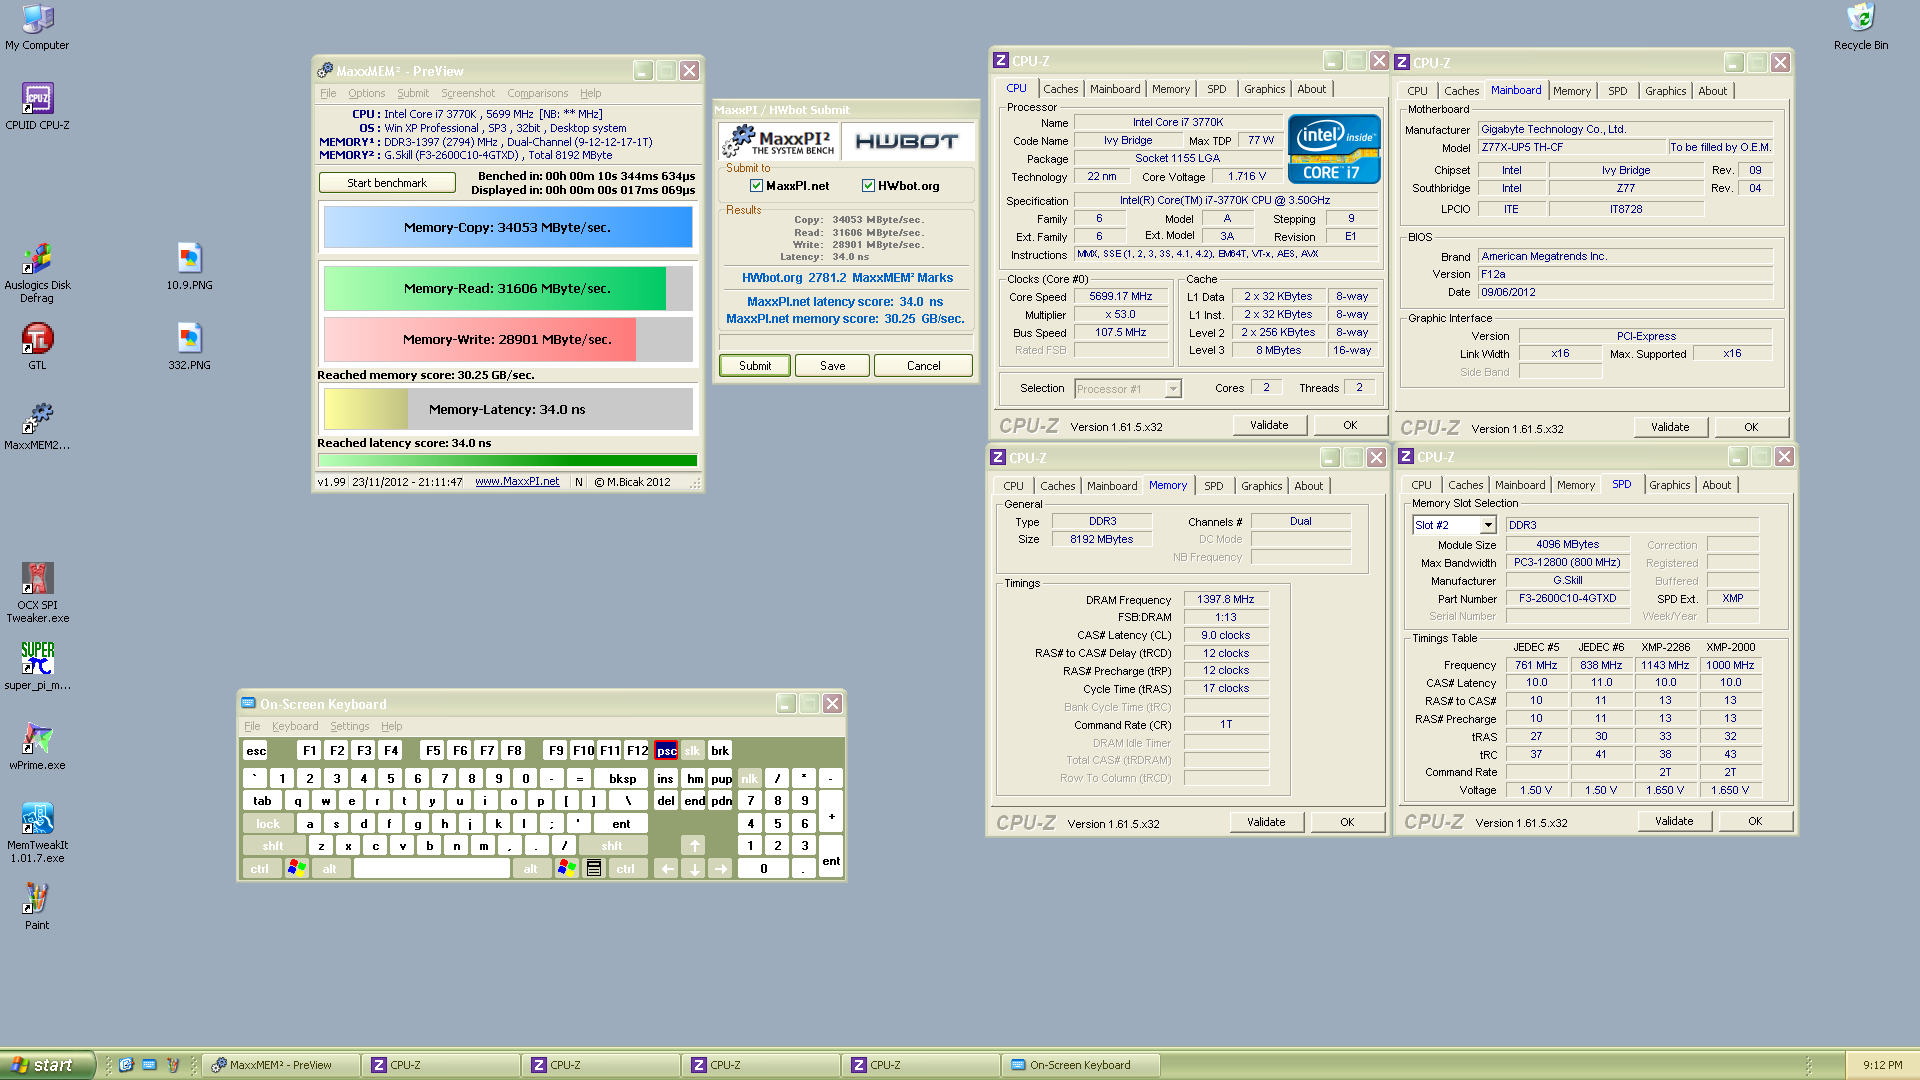The width and height of the screenshot is (1920, 1080).
Task: Open Paint desktop icon
Action: click(x=37, y=906)
